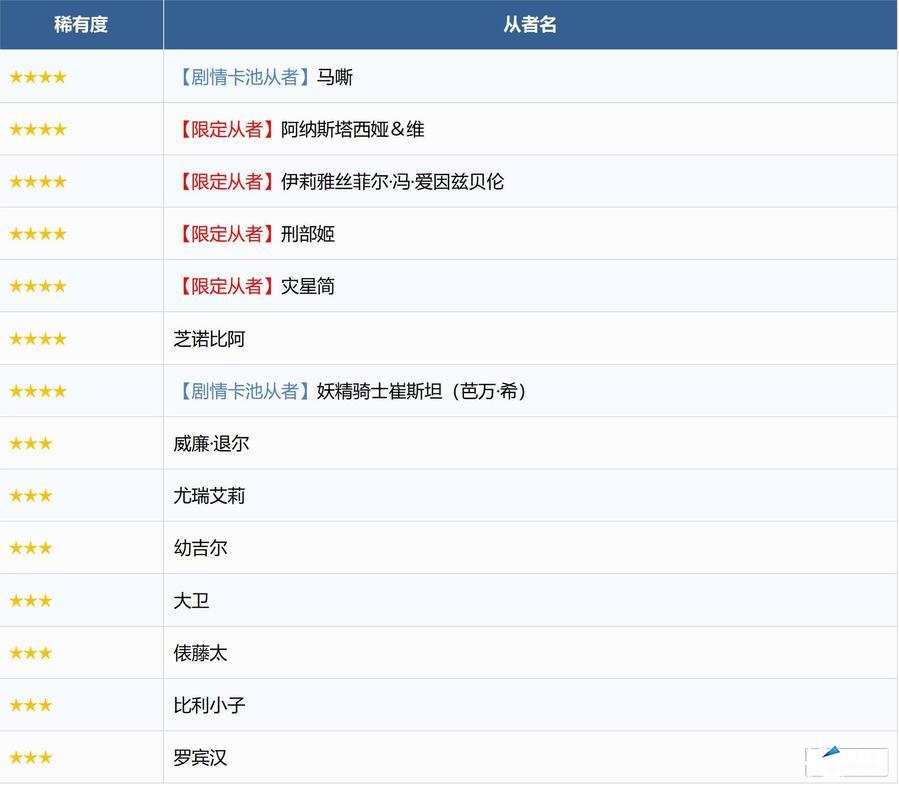Click the 罗宾汉 servant name
This screenshot has width=899, height=787.
click(200, 758)
